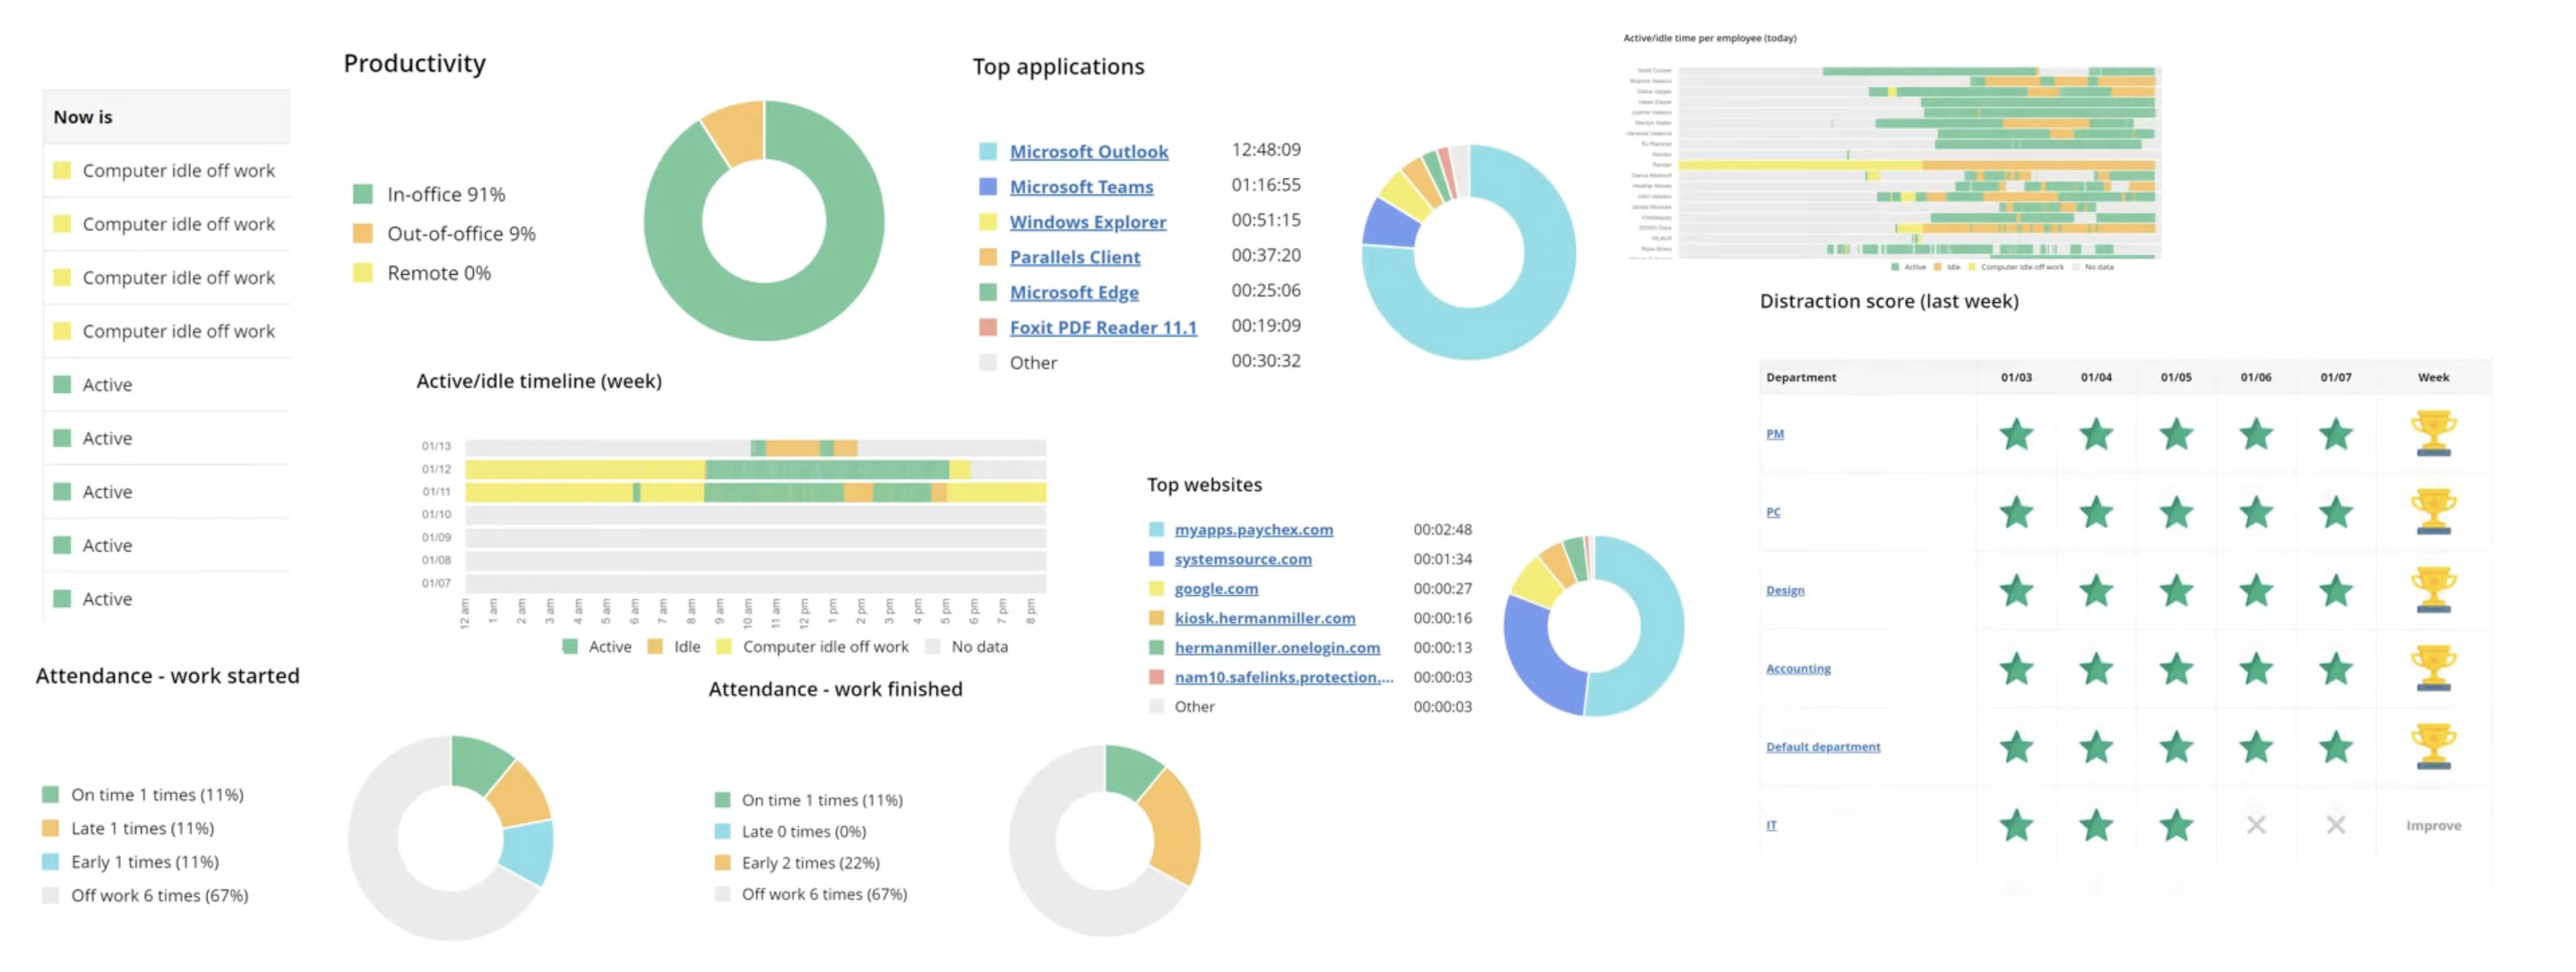2576x972 pixels.
Task: Click the grayed X under 01/06 for IT
Action: click(x=2256, y=825)
